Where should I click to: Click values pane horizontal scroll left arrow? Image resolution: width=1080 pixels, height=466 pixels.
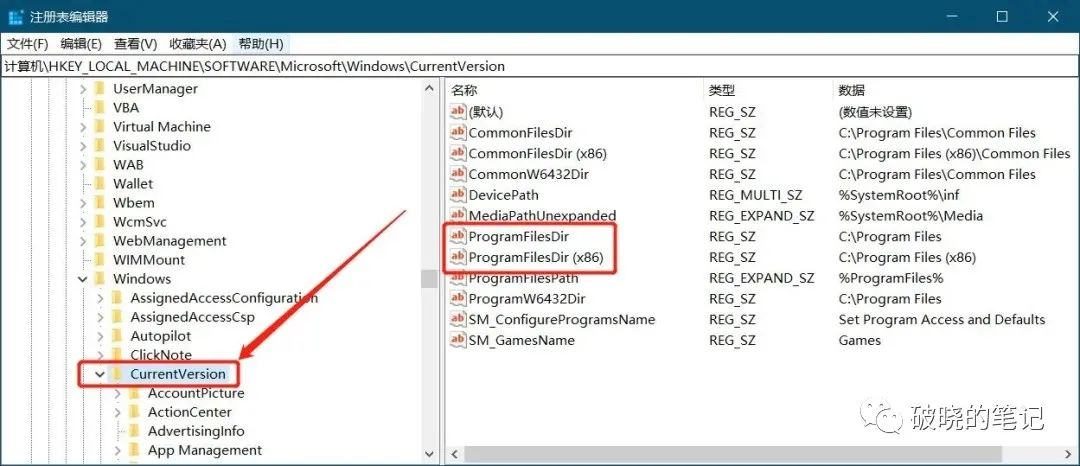[x=455, y=454]
